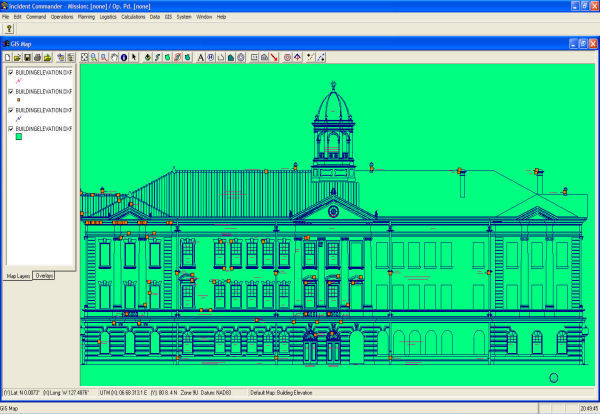Select the Zoom In magnifier tool
The width and height of the screenshot is (600, 414).
pyautogui.click(x=94, y=57)
